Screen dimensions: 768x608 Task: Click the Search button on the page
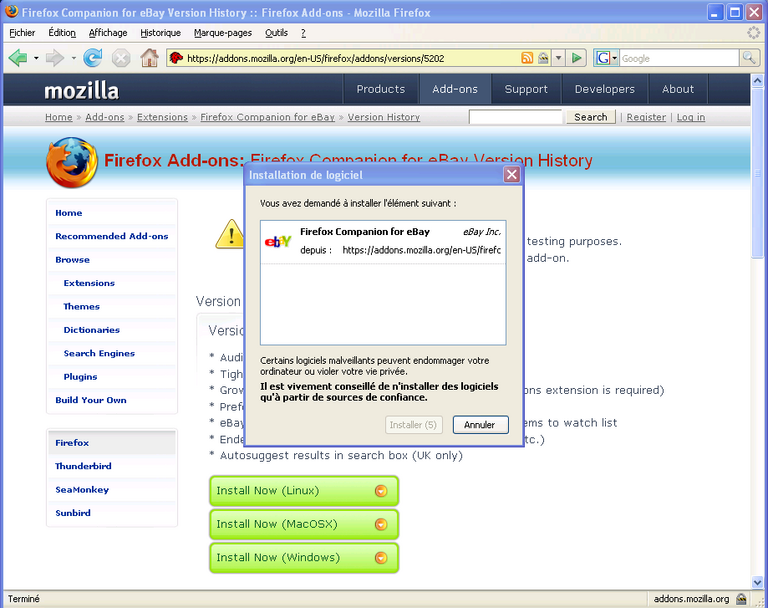pos(591,117)
